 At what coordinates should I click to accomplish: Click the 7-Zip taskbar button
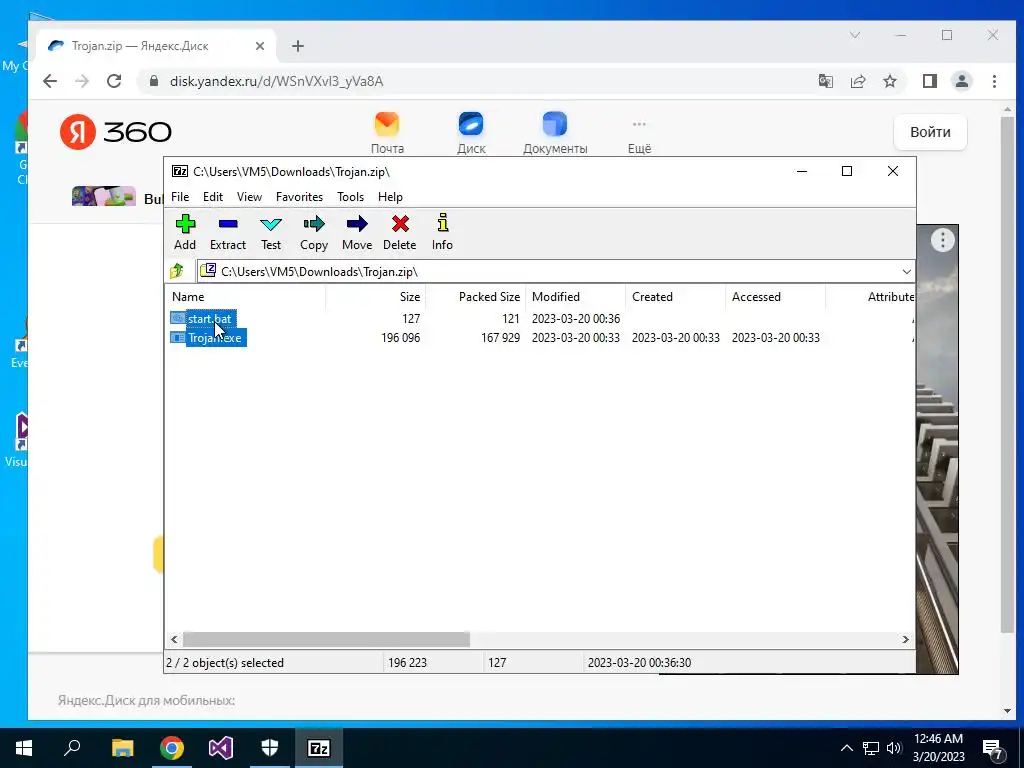coord(319,748)
